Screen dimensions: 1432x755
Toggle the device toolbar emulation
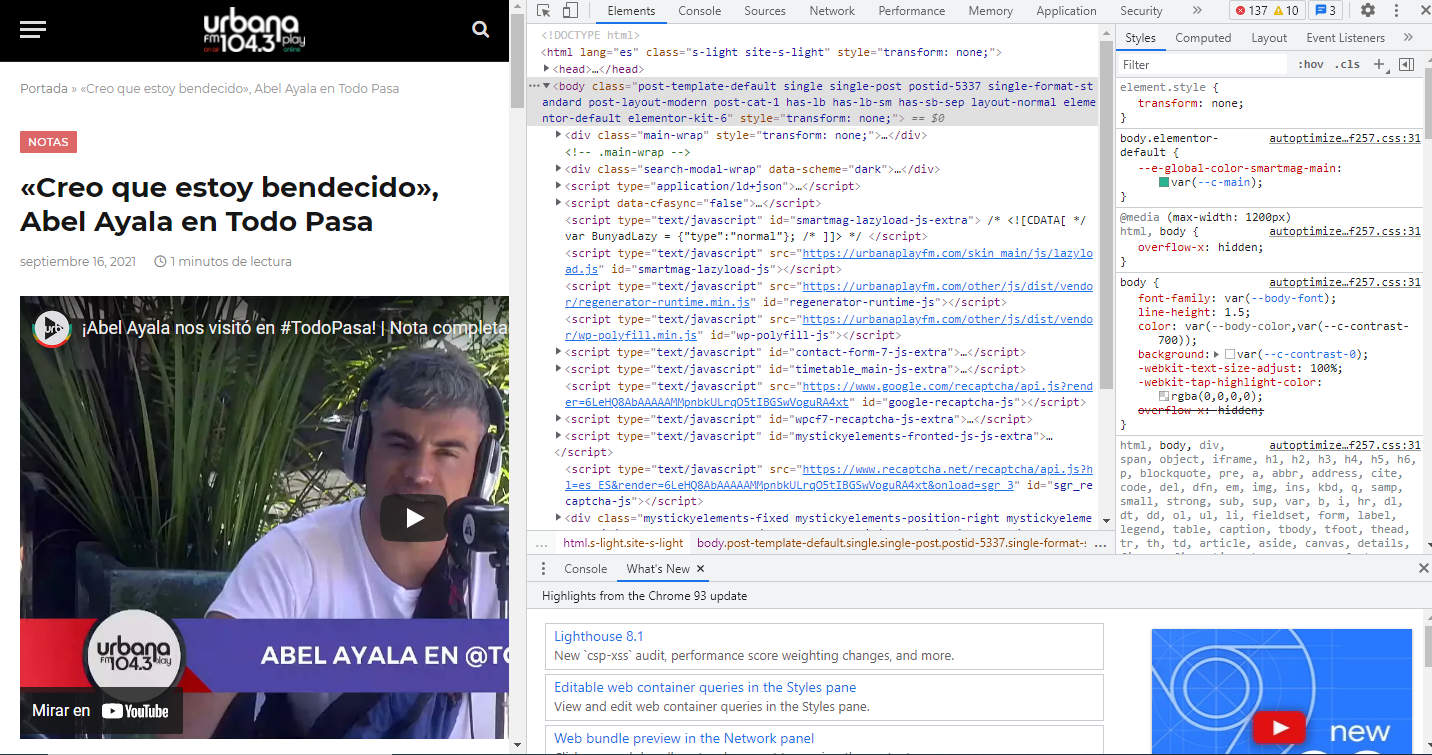click(x=569, y=11)
